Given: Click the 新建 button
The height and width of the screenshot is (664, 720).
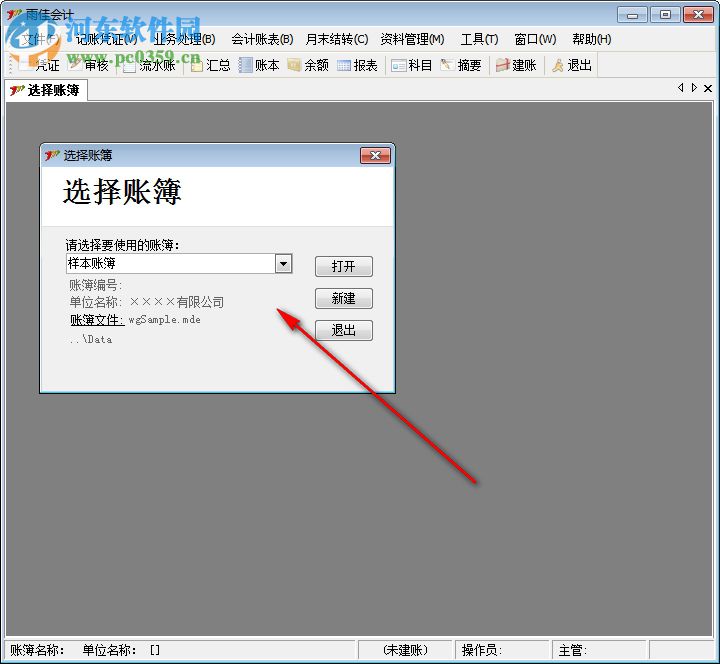Looking at the screenshot, I should point(343,298).
